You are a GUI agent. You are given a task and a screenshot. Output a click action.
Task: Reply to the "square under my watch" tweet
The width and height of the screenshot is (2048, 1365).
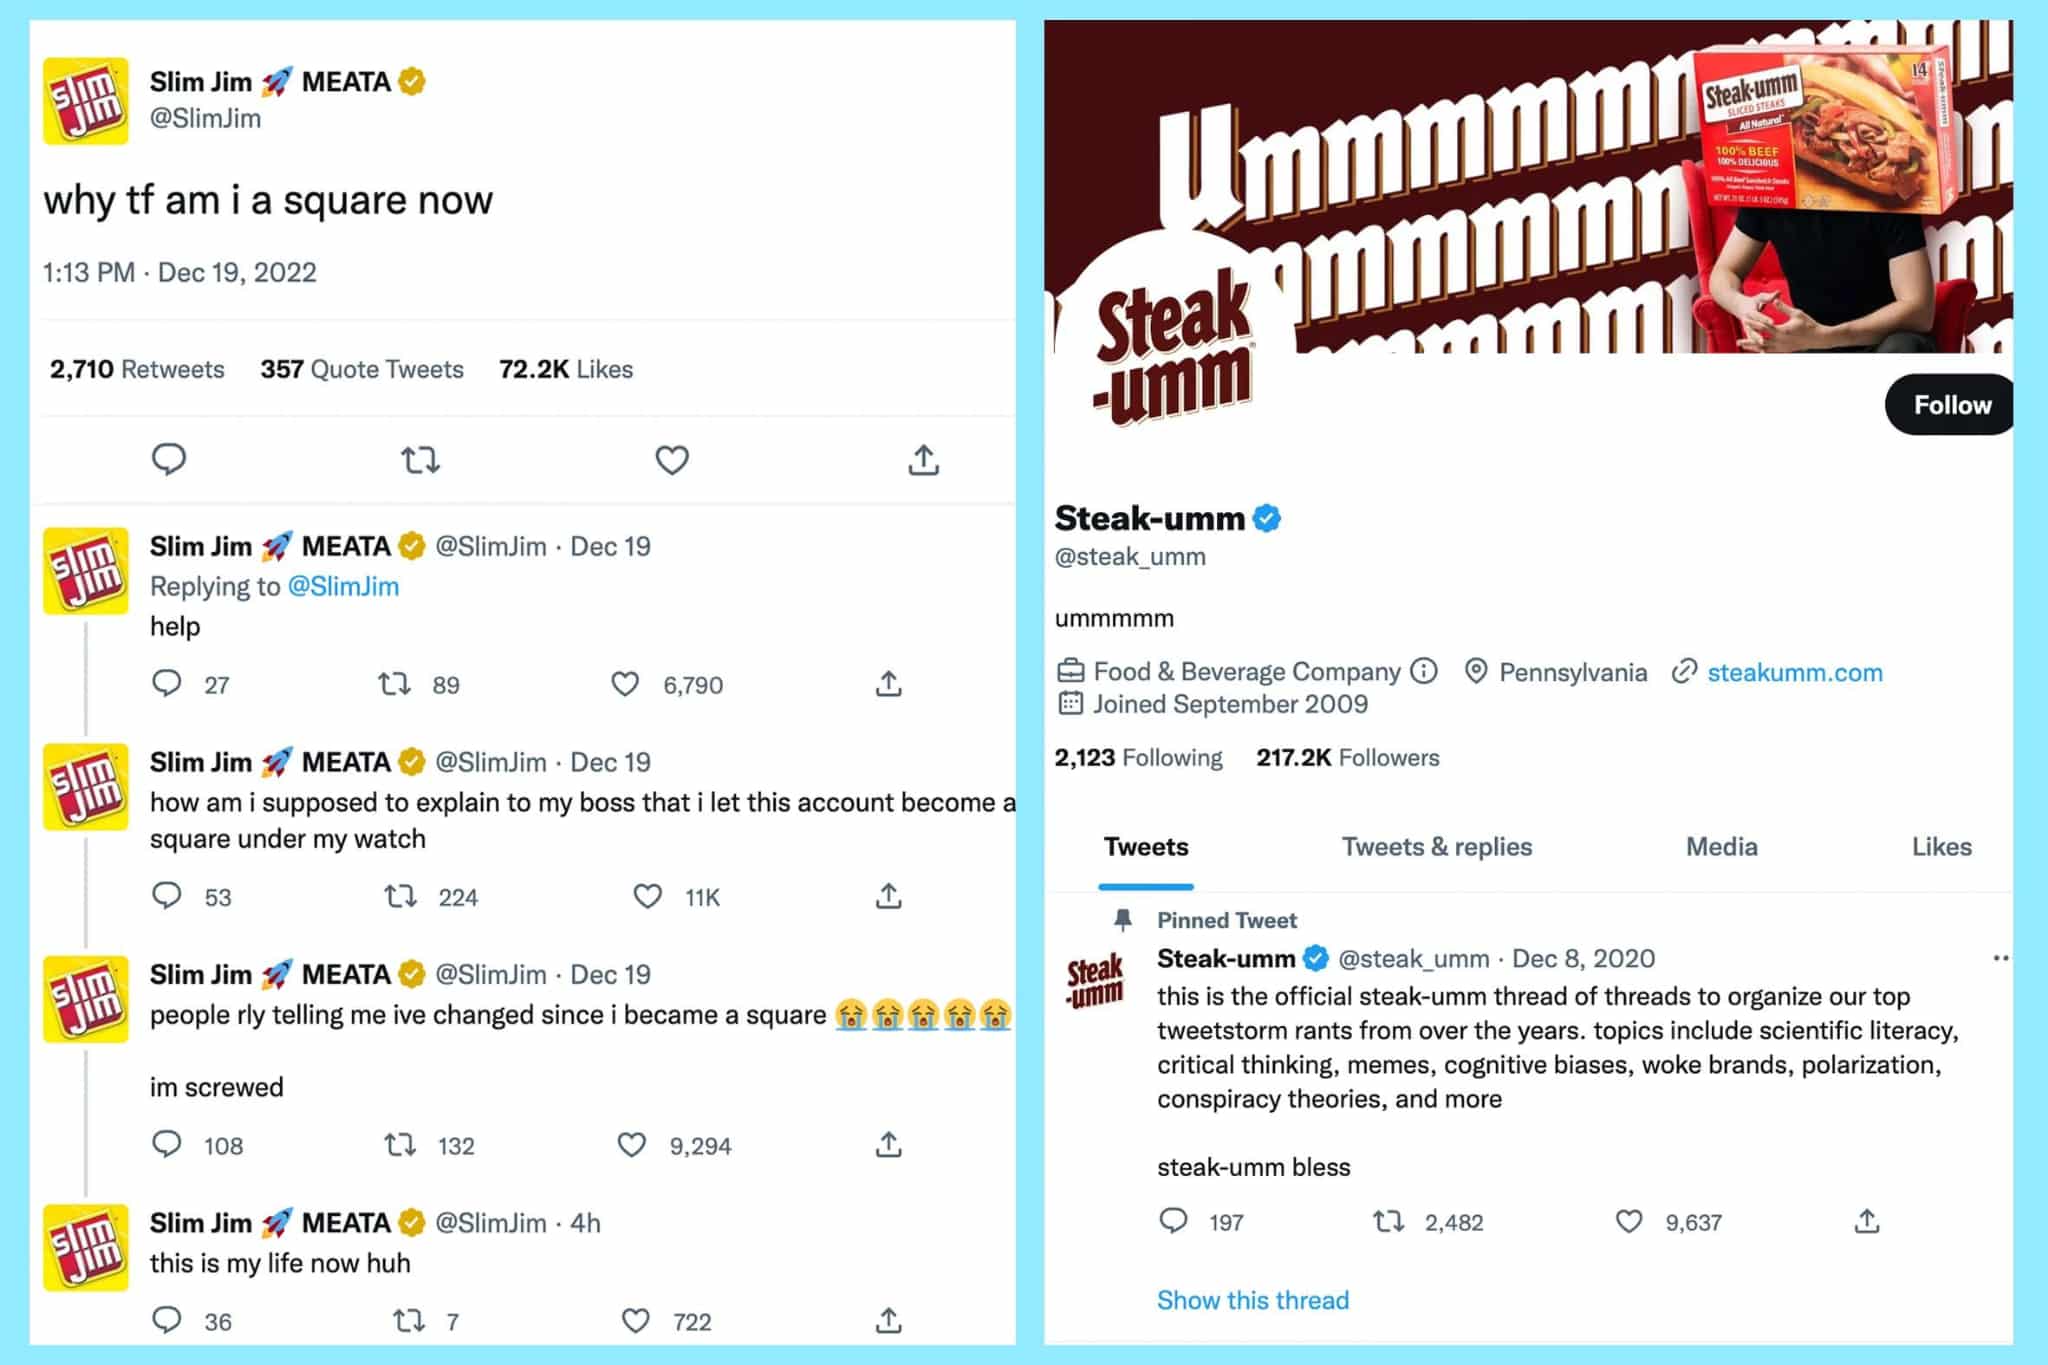(167, 897)
